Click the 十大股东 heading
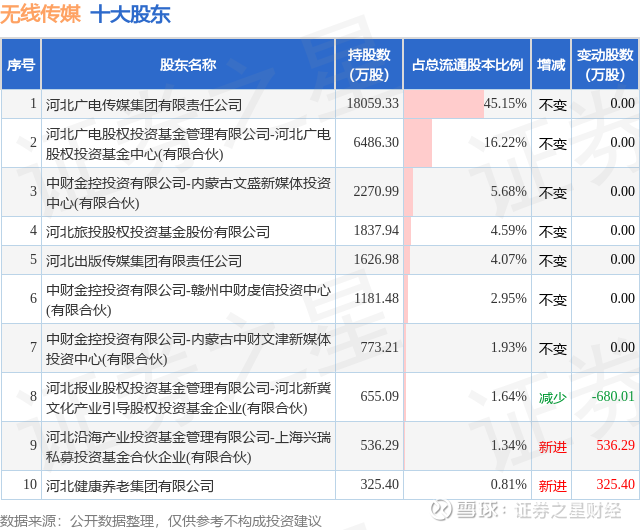640x530 pixels. pyautogui.click(x=130, y=14)
